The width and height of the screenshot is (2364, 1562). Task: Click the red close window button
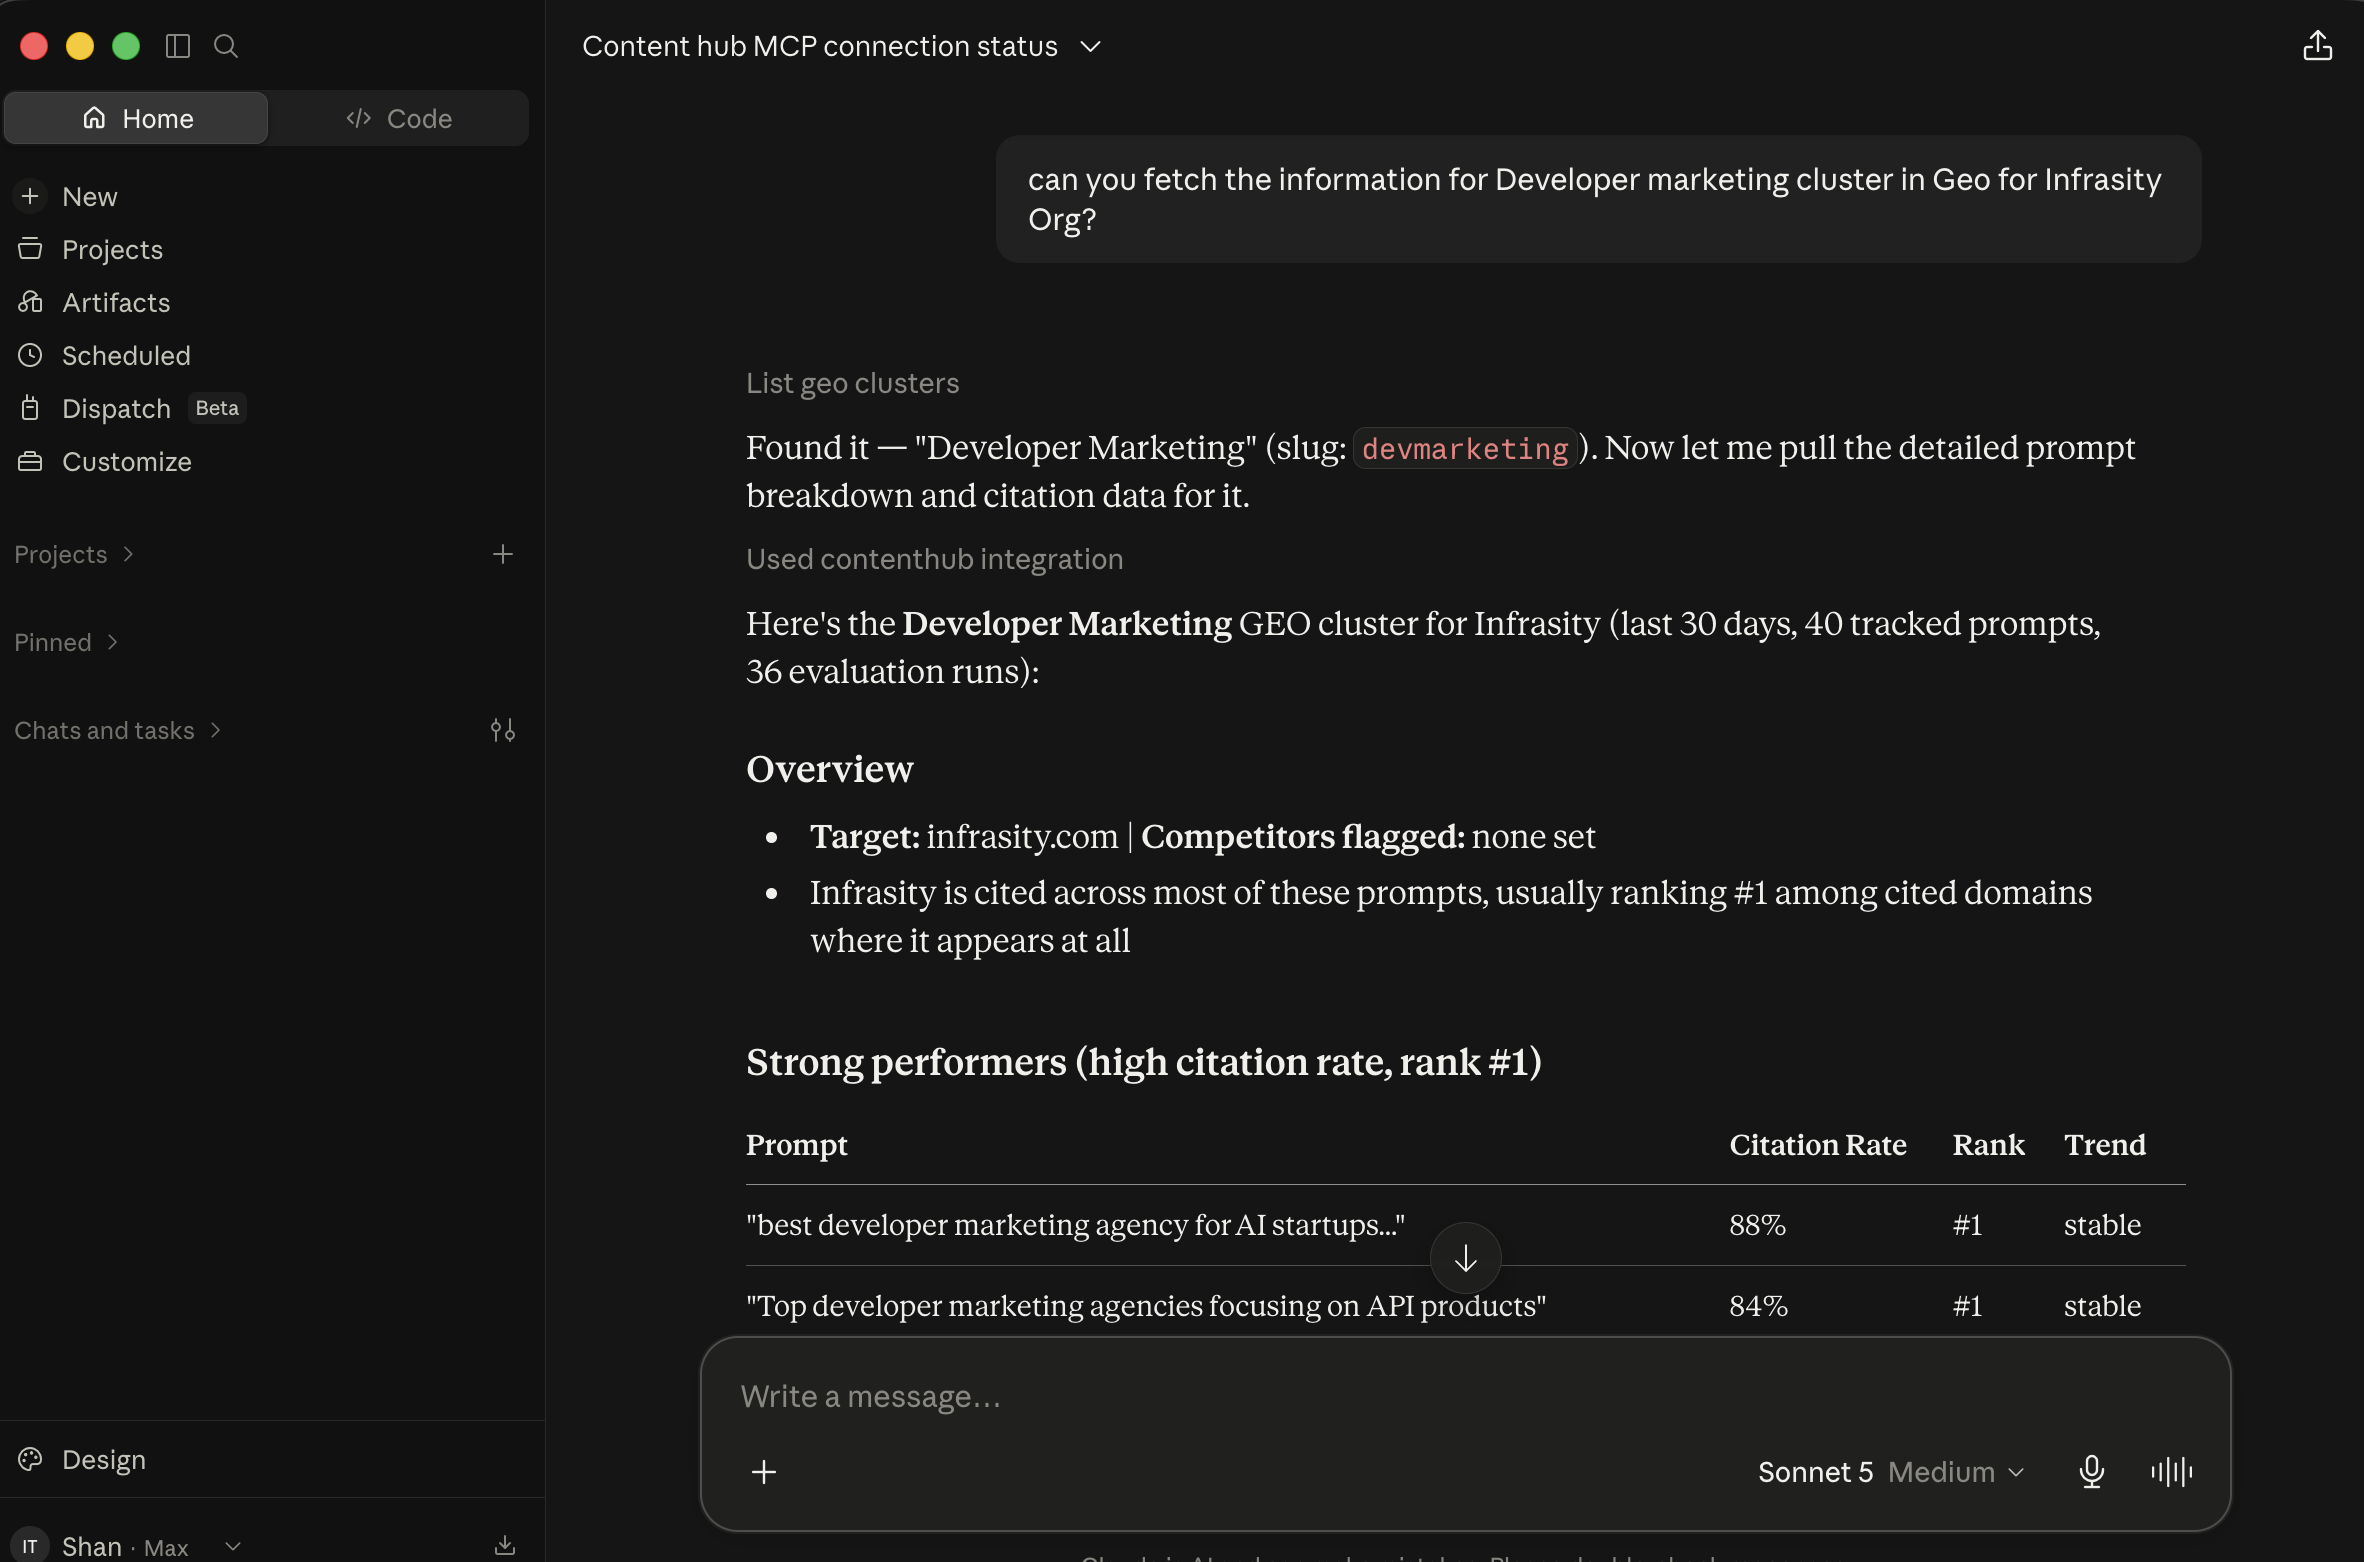pos(34,46)
